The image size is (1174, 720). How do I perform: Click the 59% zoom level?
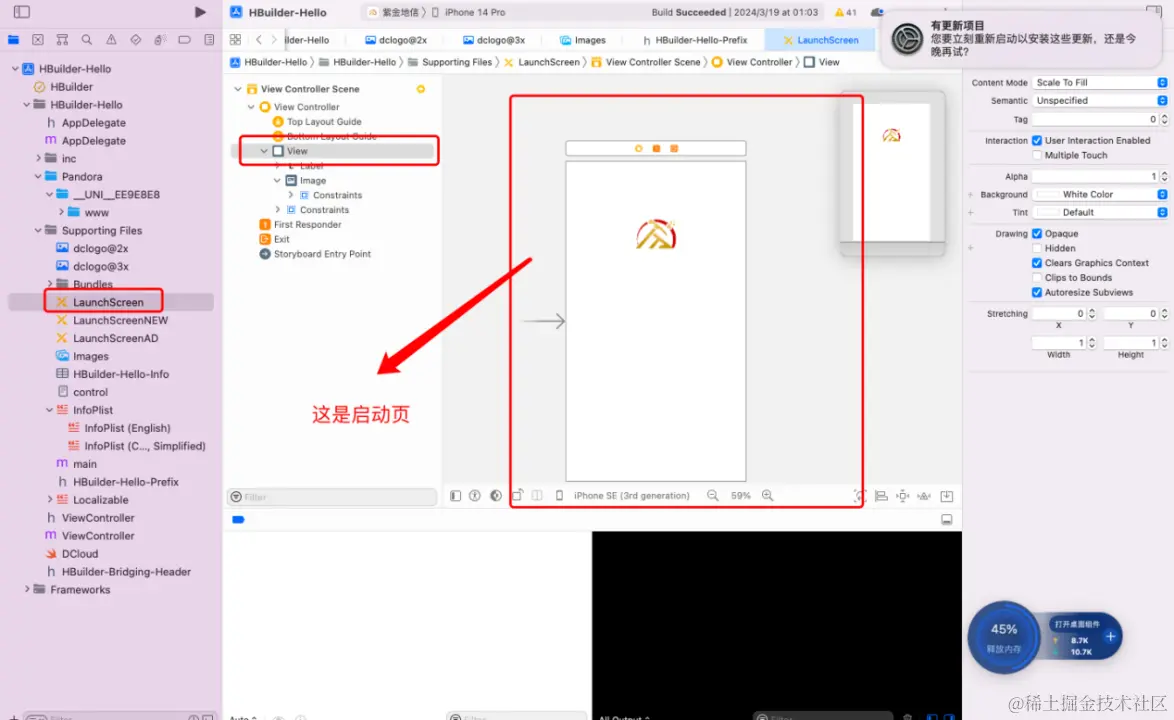[740, 495]
